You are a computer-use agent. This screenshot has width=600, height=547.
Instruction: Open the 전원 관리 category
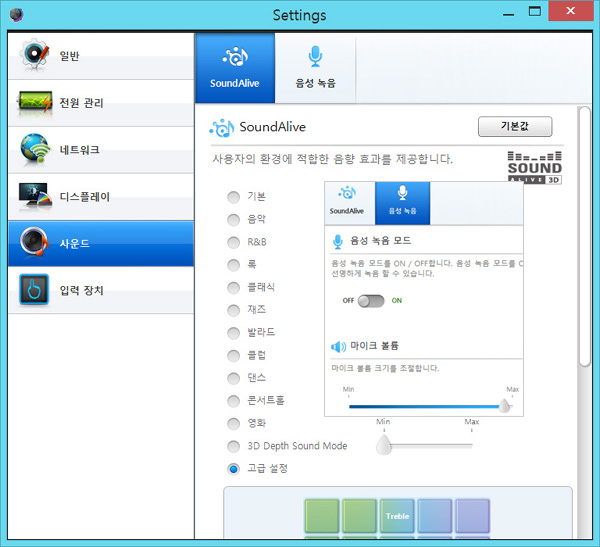click(x=101, y=103)
